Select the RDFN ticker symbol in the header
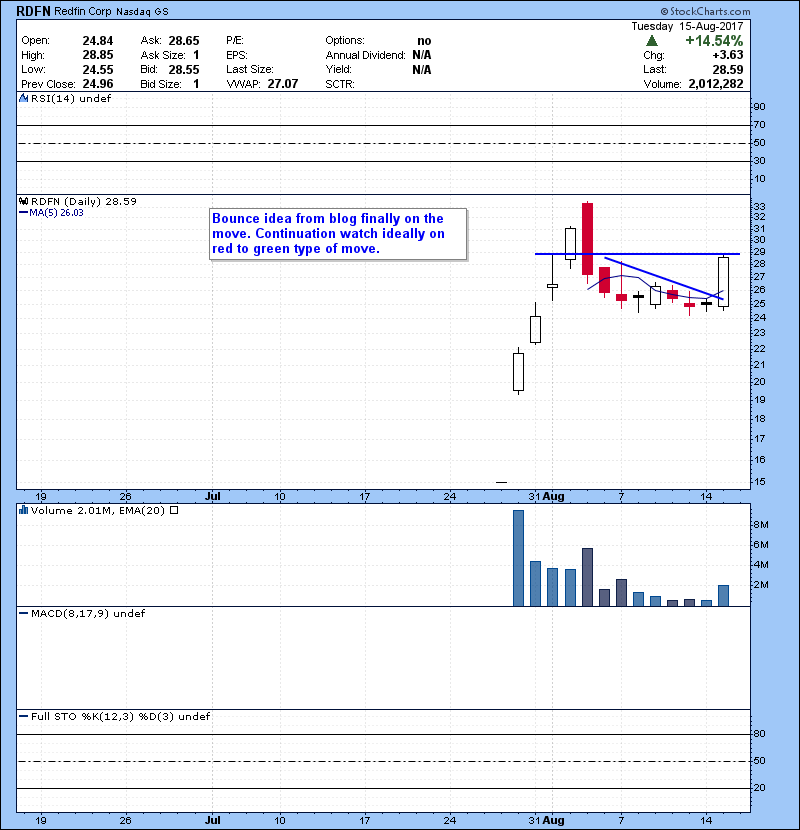 (33, 11)
